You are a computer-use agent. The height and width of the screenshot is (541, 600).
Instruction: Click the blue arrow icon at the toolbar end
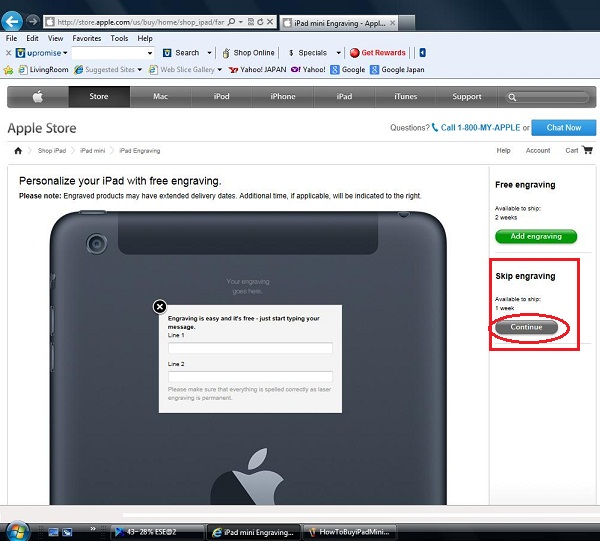tap(422, 53)
